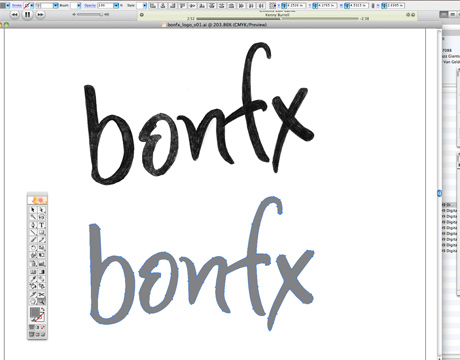This screenshot has width=460, height=360.
Task: Select the Scale tool
Action: [x=42, y=248]
